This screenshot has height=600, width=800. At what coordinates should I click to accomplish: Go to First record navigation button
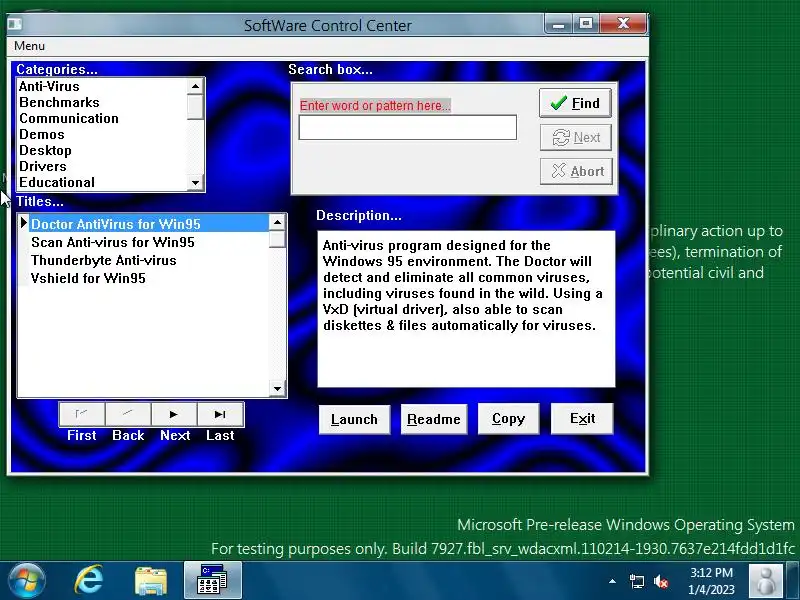(x=82, y=414)
